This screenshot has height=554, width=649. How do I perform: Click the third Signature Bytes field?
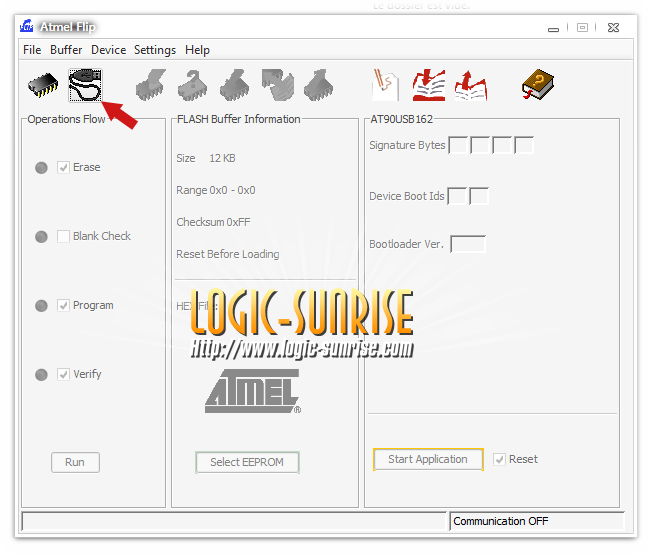(502, 145)
